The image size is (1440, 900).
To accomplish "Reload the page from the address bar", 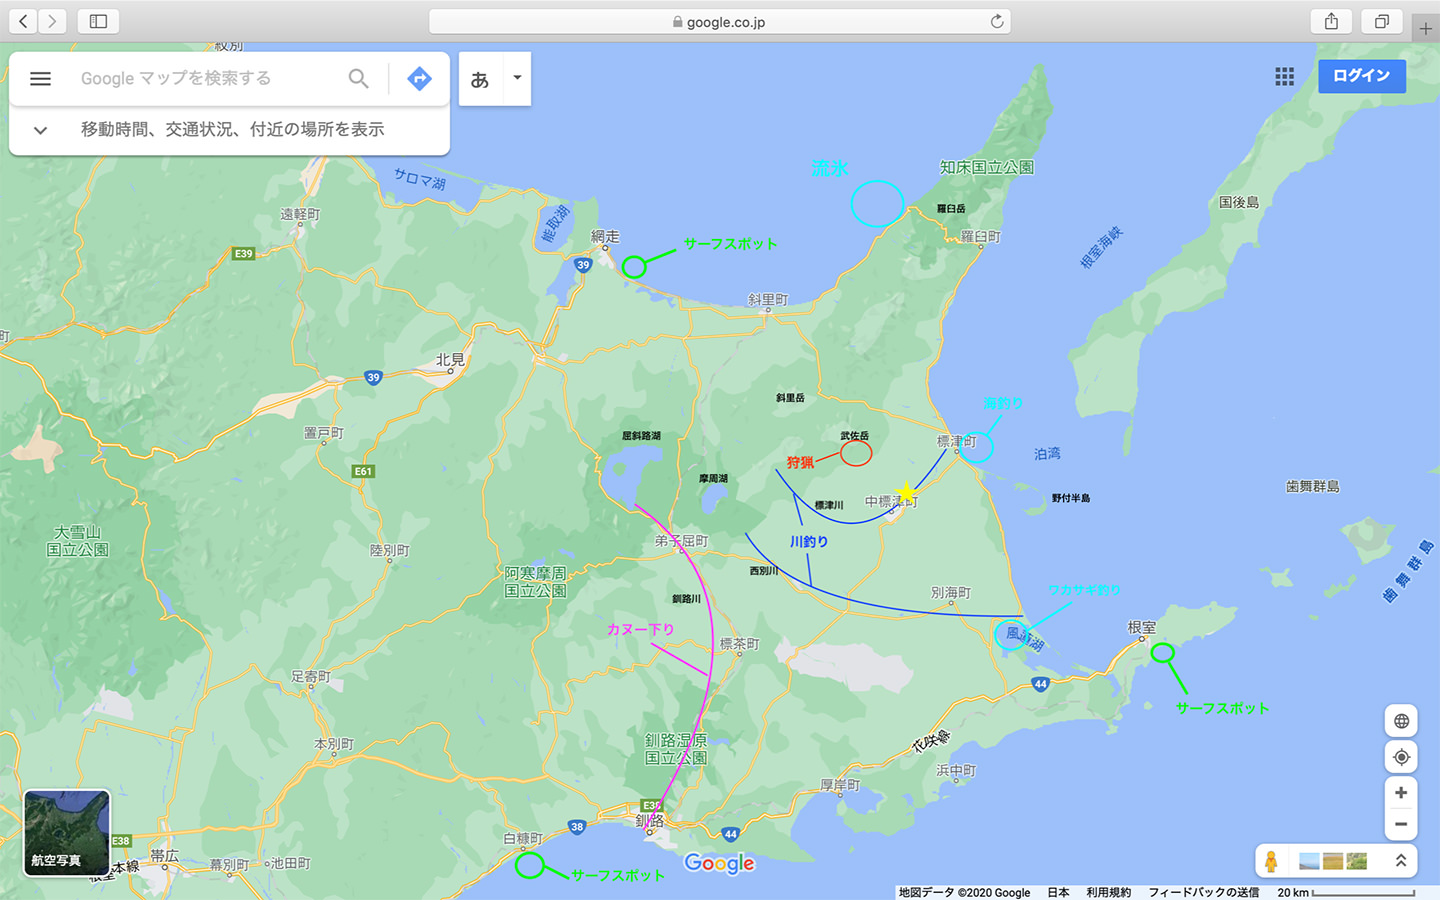I will point(996,21).
